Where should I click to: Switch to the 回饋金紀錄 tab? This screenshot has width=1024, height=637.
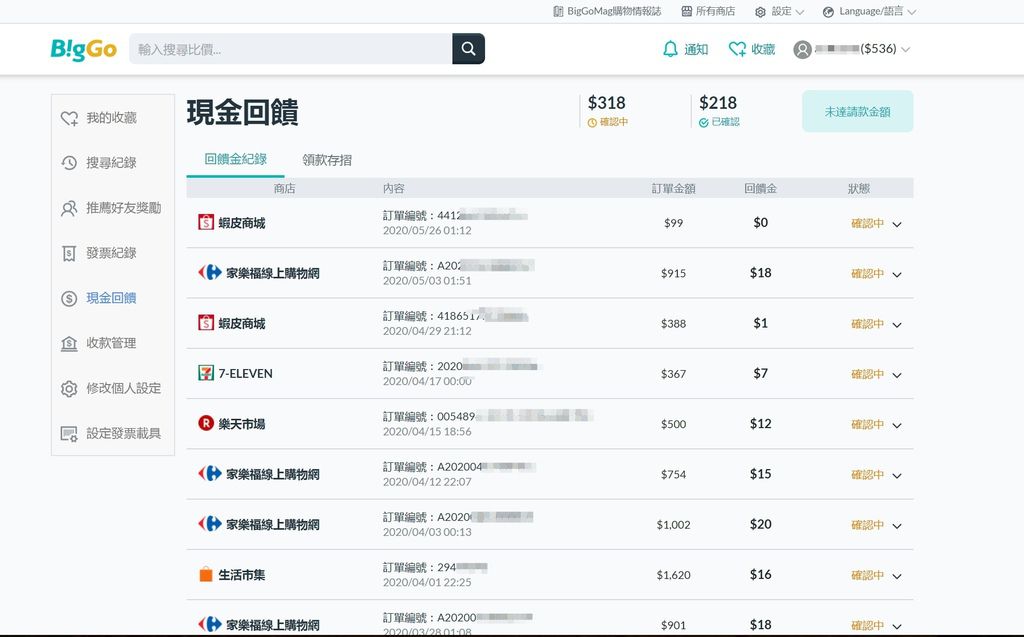pyautogui.click(x=235, y=159)
